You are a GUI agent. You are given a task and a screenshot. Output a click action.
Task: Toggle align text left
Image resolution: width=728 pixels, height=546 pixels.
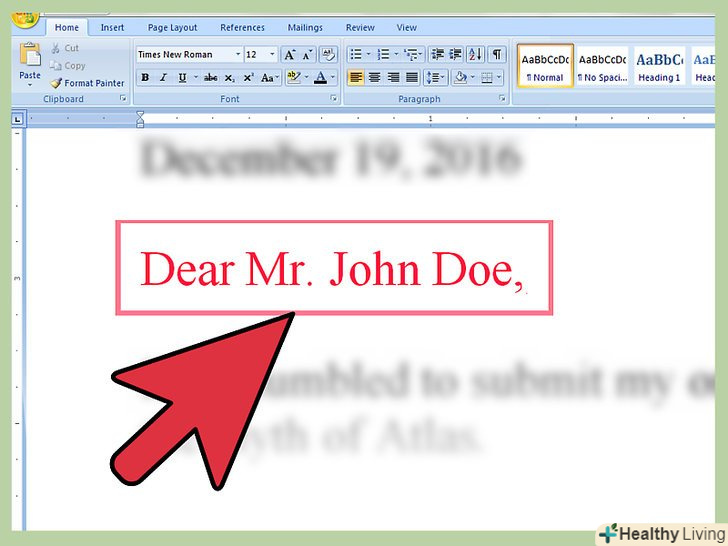tap(356, 78)
